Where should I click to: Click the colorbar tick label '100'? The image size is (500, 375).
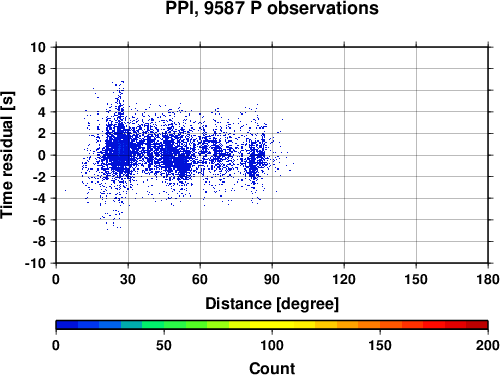pyautogui.click(x=272, y=345)
